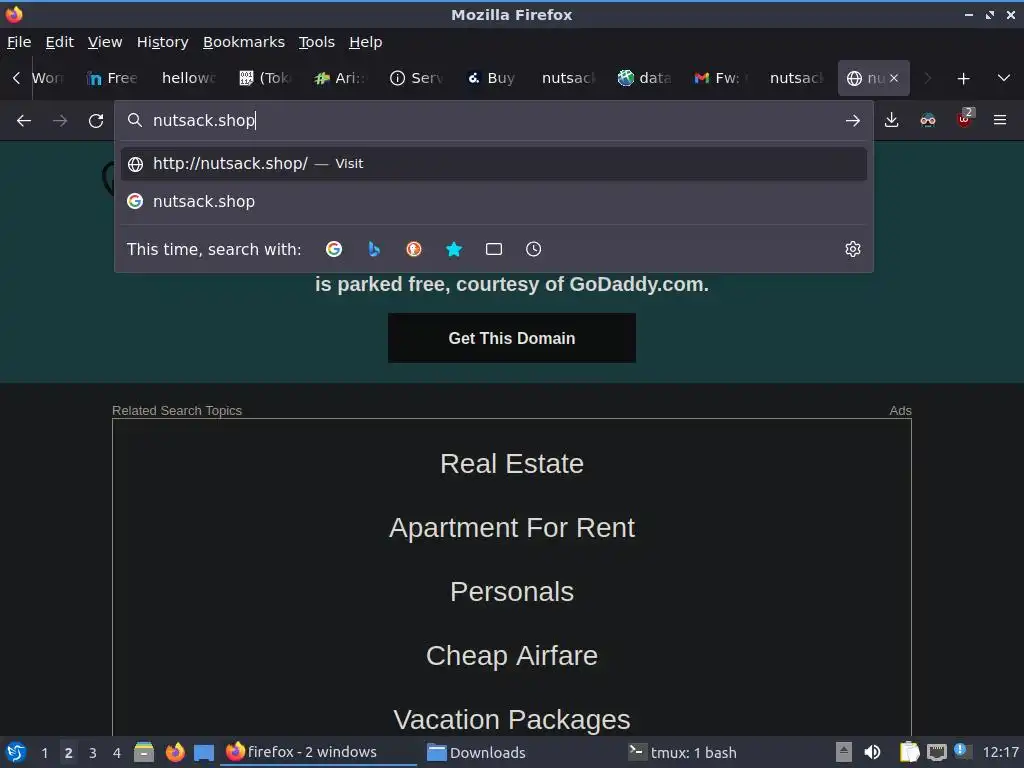1024x768 pixels.
Task: Go back one page with the back arrow
Action: click(x=24, y=121)
